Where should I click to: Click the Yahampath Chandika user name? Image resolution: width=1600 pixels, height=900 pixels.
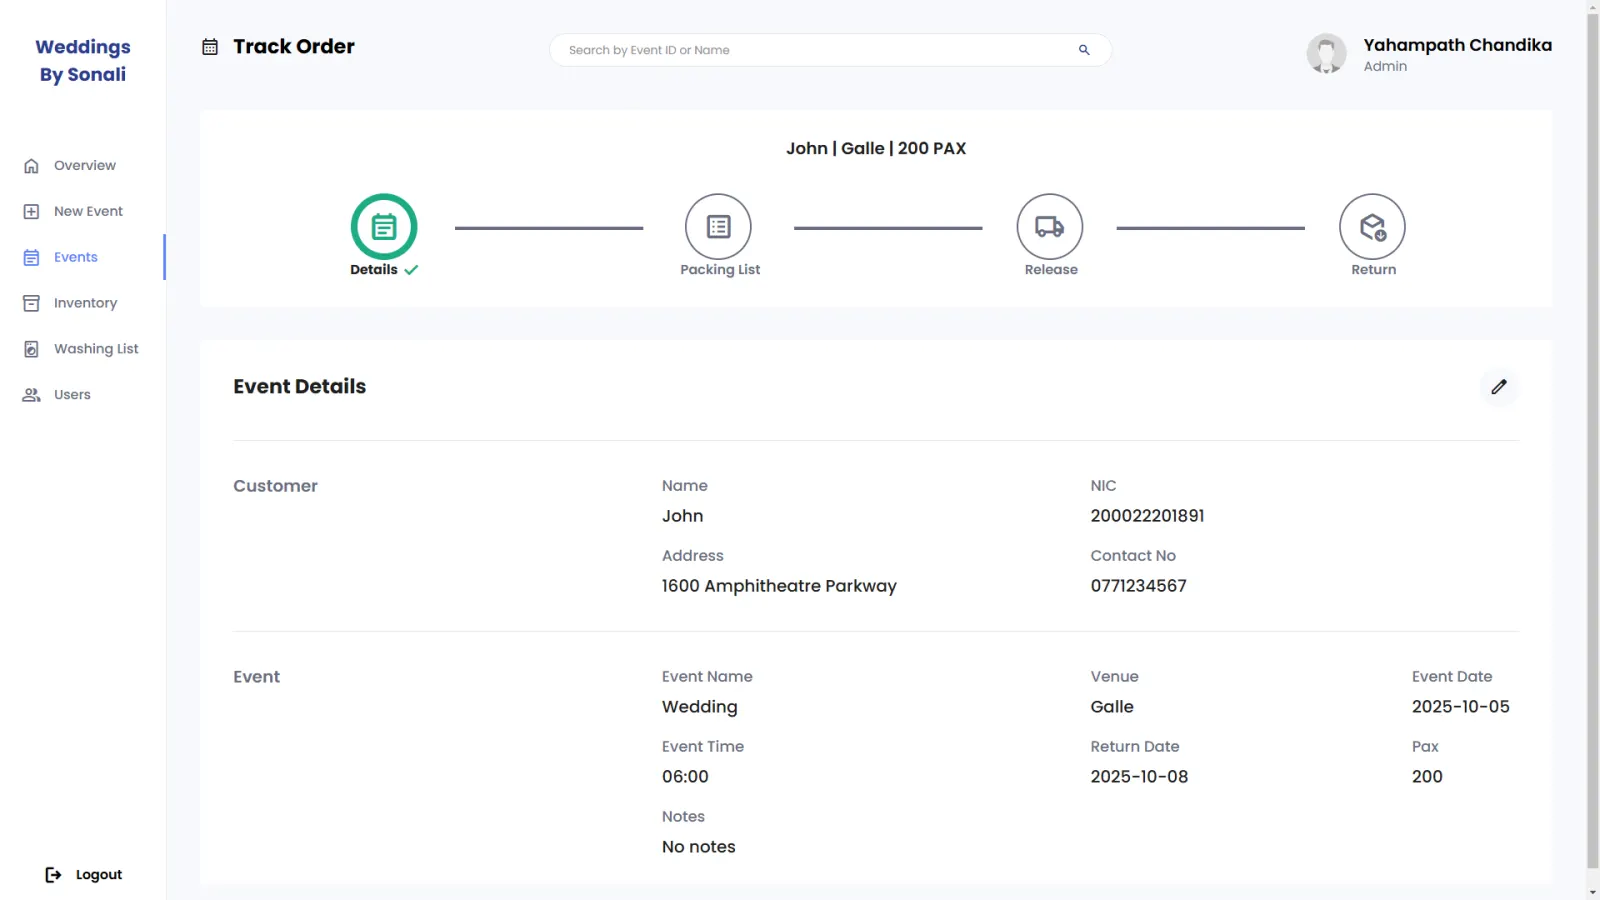pyautogui.click(x=1458, y=45)
